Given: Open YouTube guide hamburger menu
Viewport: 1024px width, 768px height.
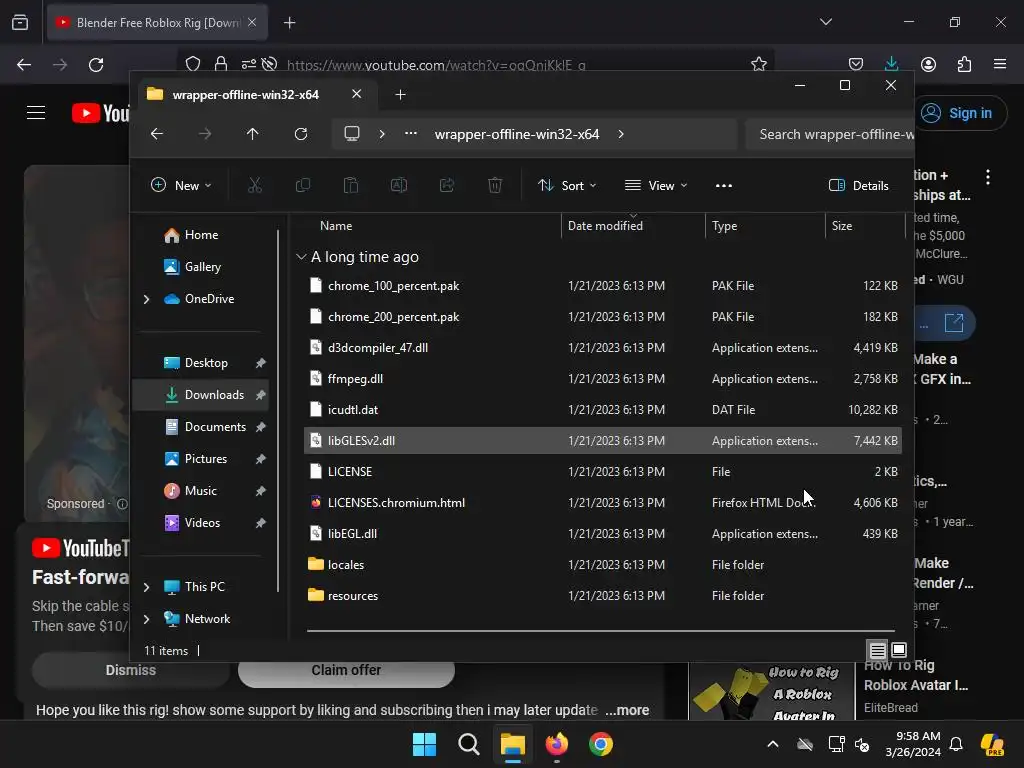Looking at the screenshot, I should [x=36, y=113].
